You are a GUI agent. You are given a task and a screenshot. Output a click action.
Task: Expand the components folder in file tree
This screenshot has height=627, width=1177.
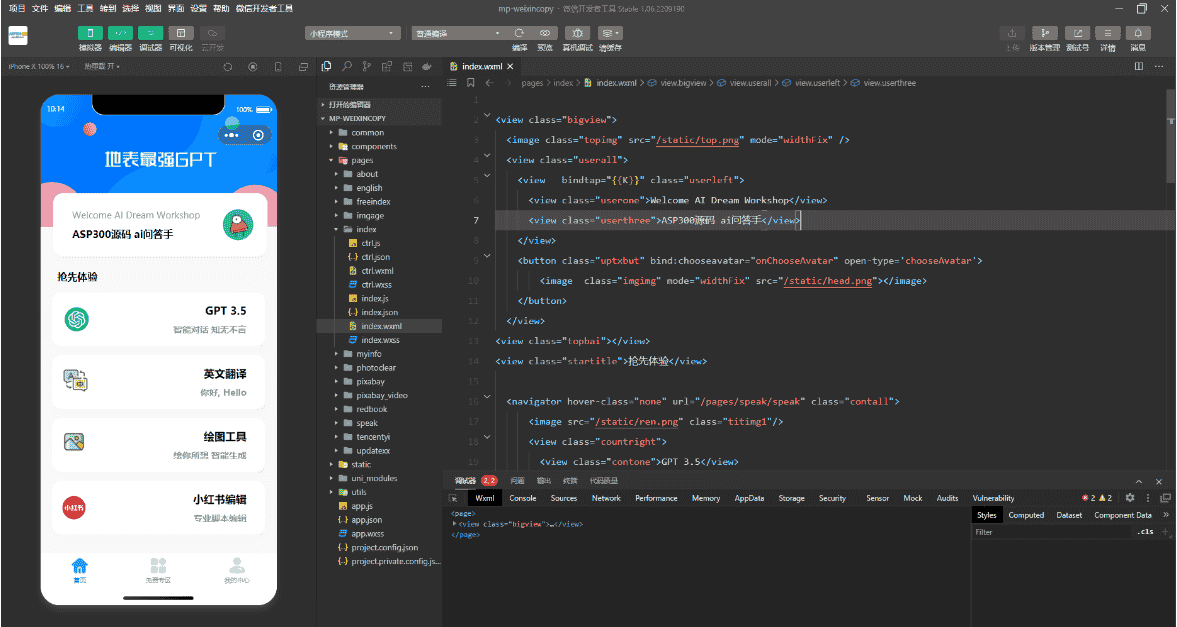pos(373,146)
